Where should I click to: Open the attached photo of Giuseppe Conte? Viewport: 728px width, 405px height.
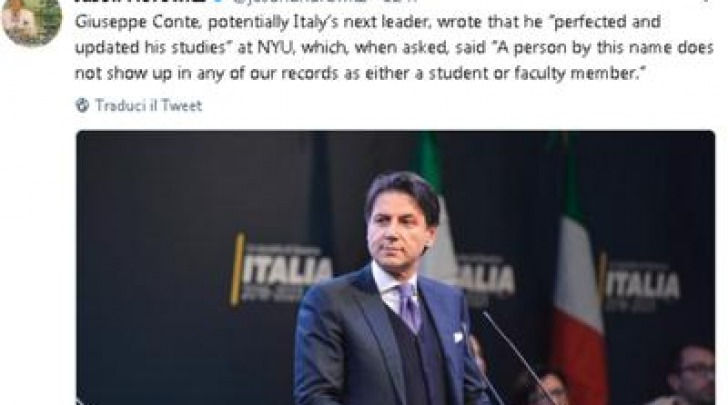pos(396,268)
